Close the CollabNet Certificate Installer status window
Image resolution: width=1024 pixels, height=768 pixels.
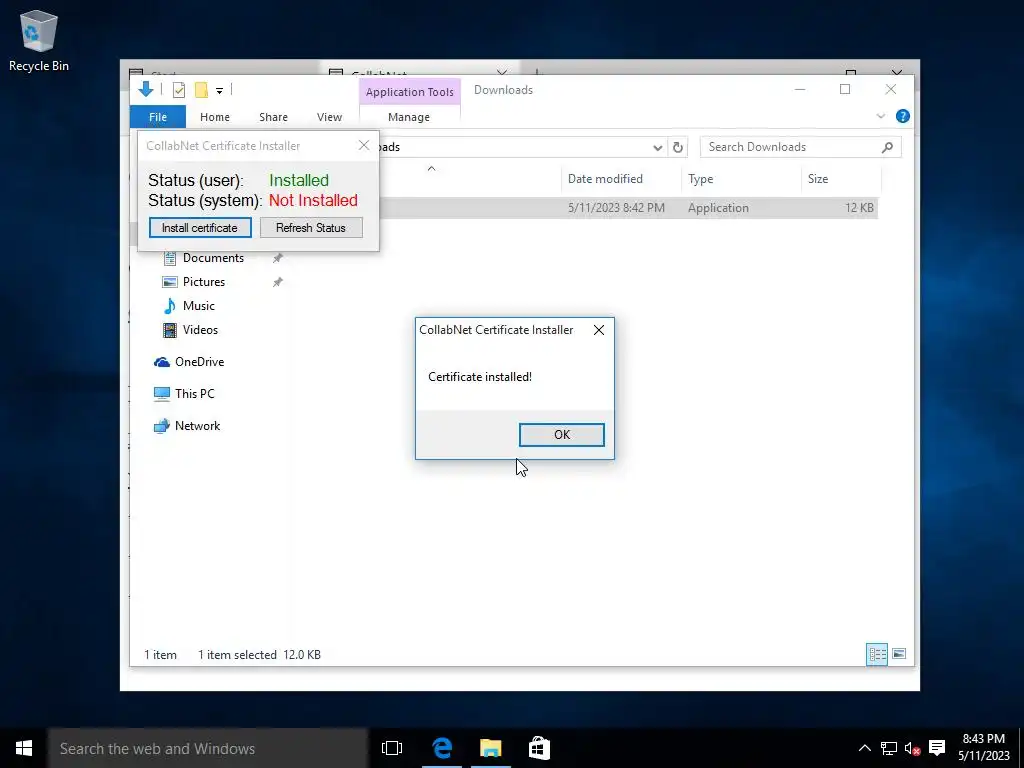(x=364, y=146)
